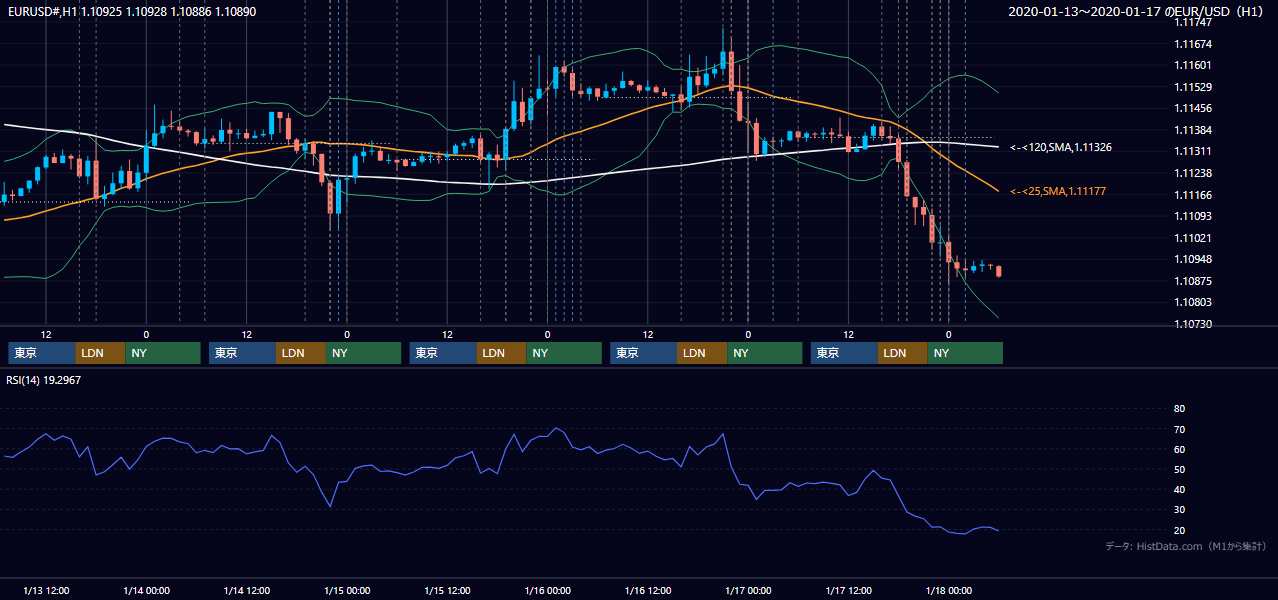The width and height of the screenshot is (1278, 600).
Task: Click price axis value 1.11674
Action: coord(1193,44)
